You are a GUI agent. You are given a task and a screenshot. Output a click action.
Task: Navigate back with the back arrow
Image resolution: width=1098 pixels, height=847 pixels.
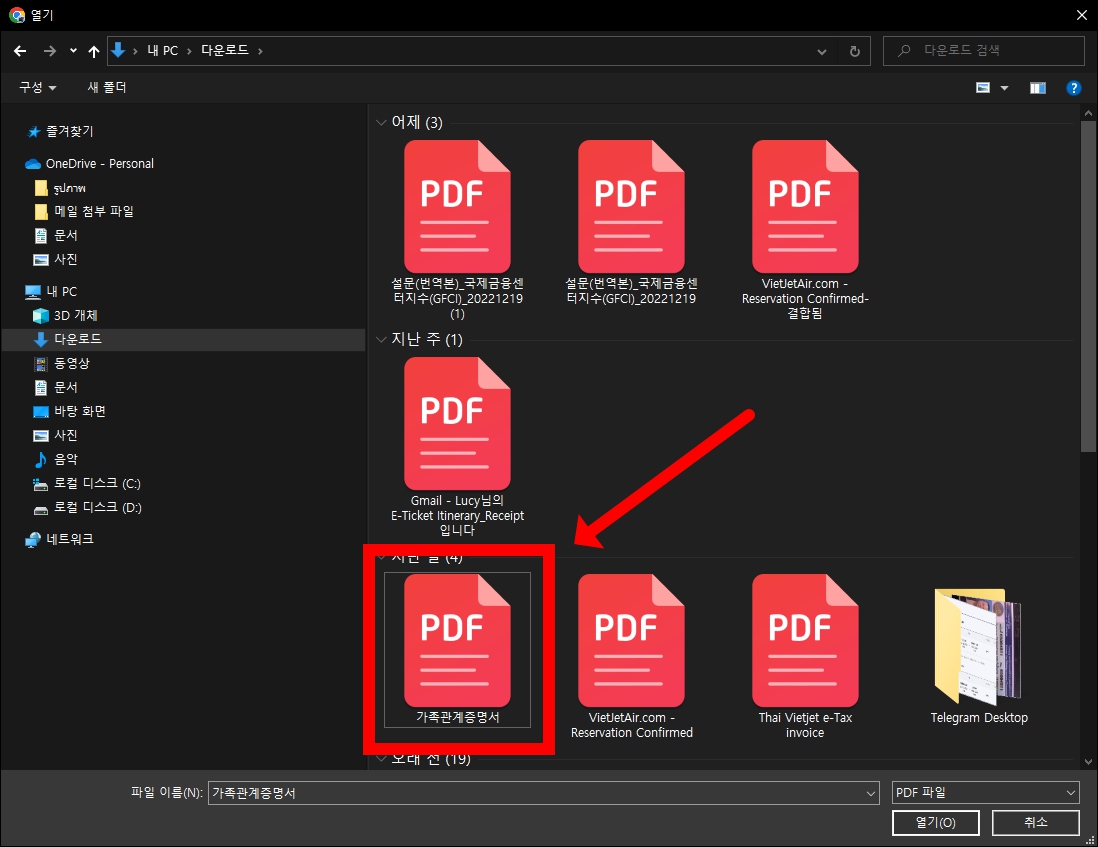coord(20,50)
